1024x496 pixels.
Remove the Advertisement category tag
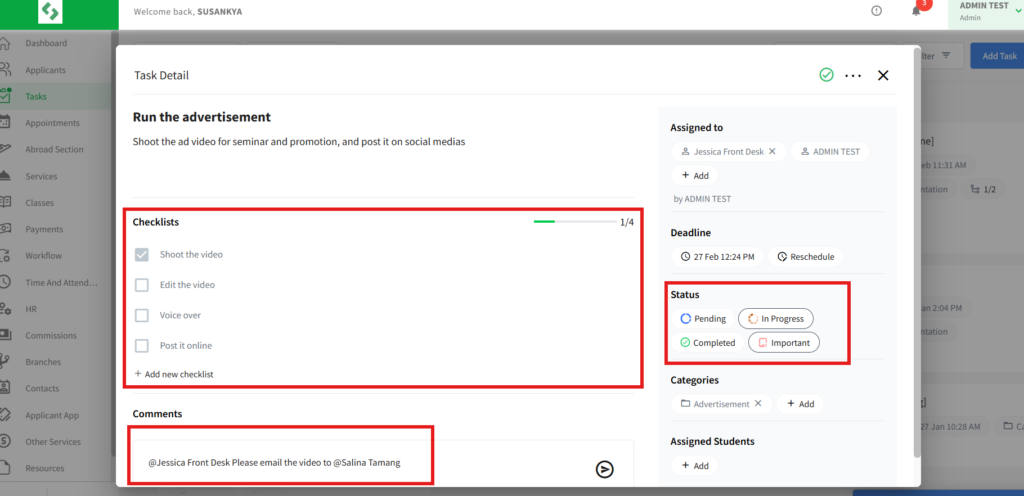(758, 404)
